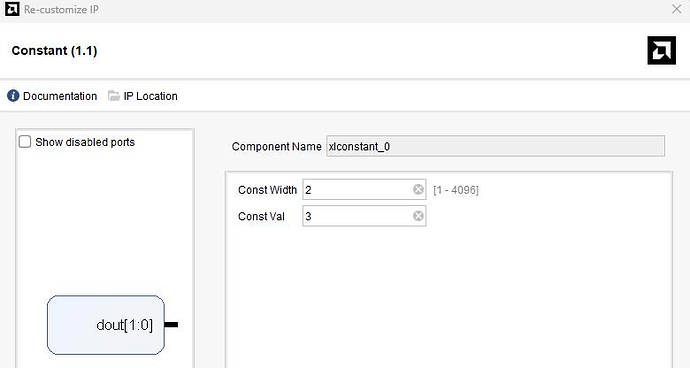Click the Const Width label
The width and height of the screenshot is (690, 368).
[x=268, y=190]
